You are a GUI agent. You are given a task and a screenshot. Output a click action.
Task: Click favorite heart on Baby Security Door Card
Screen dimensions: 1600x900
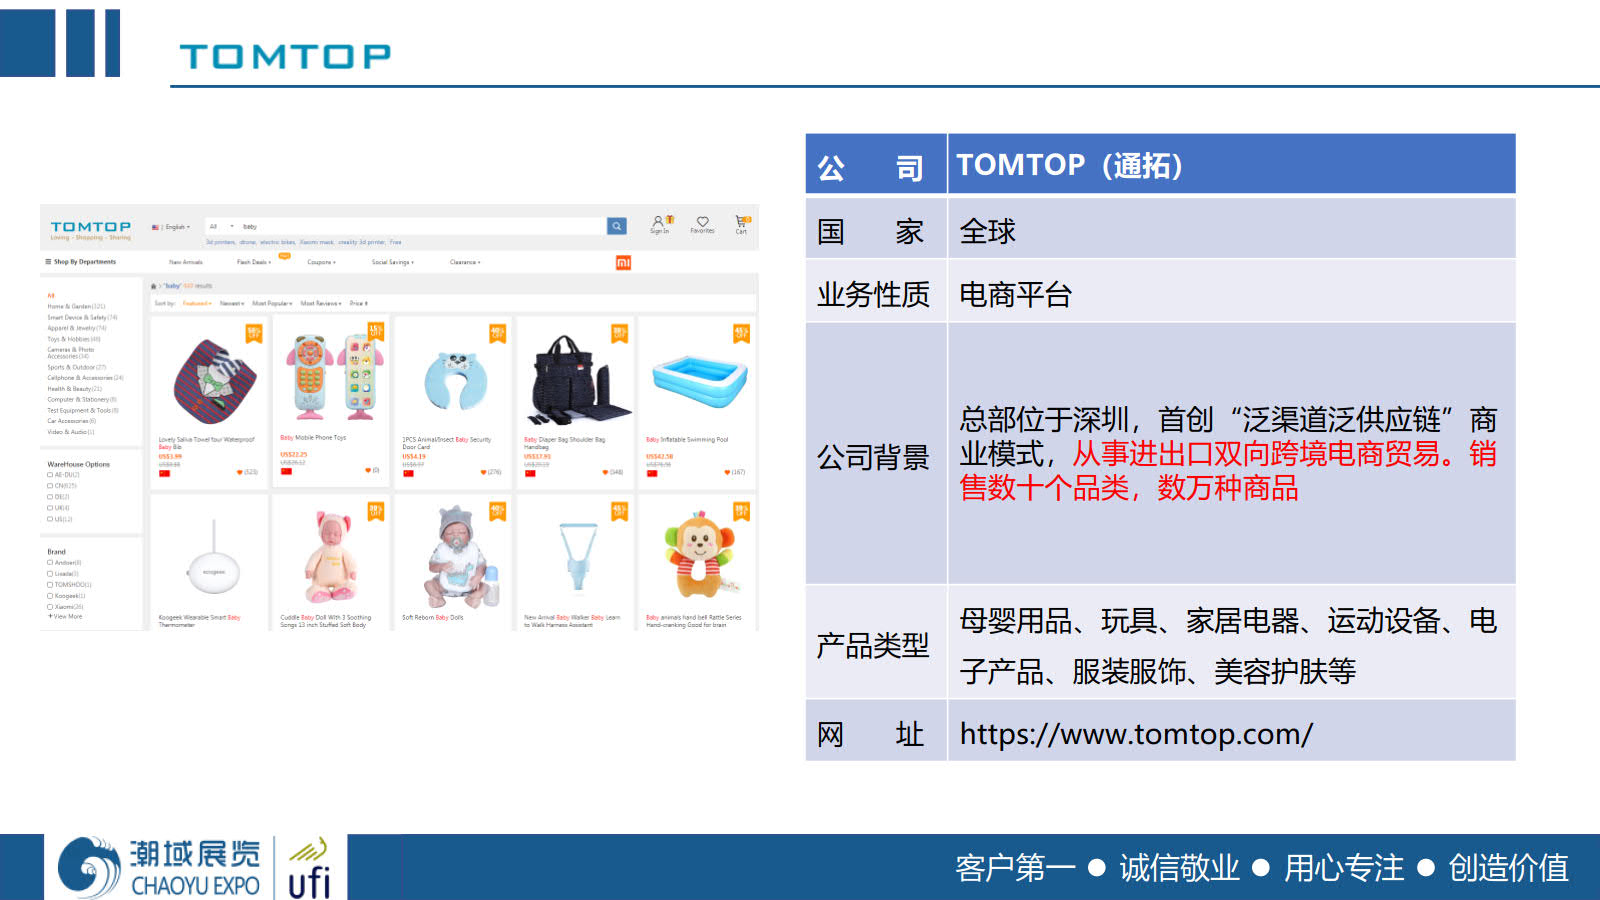(484, 472)
